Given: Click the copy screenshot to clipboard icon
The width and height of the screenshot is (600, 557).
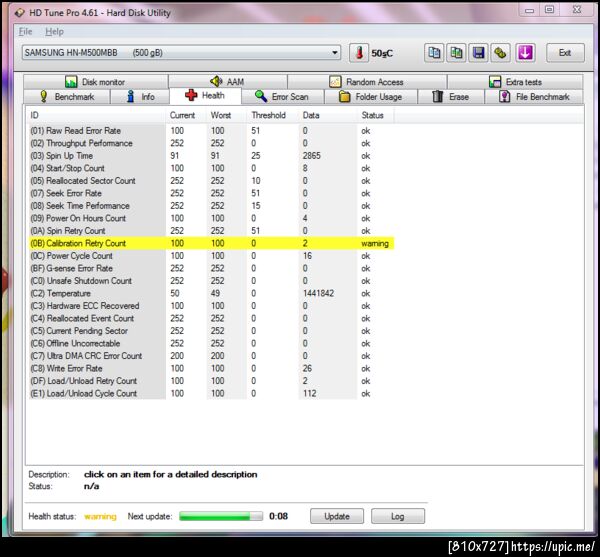Looking at the screenshot, I should (456, 53).
